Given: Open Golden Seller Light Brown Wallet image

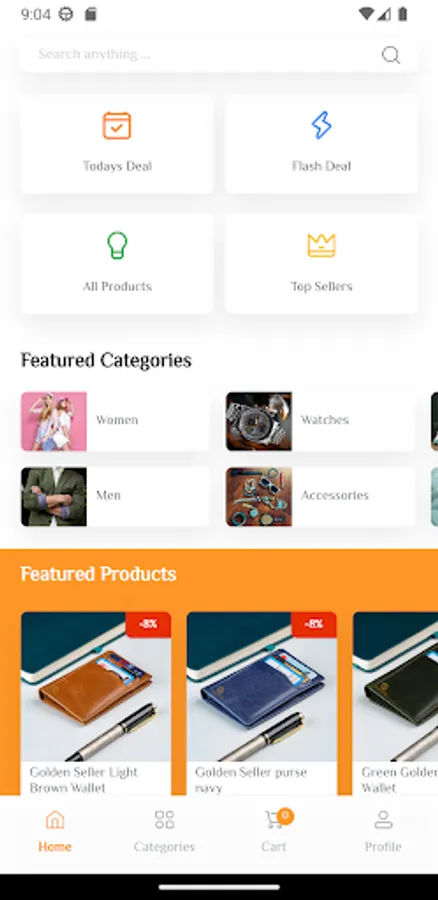Looking at the screenshot, I should click(96, 686).
